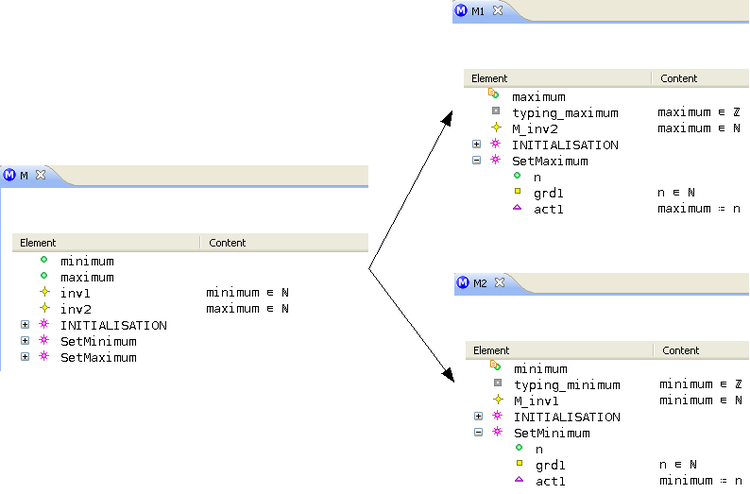Click the blue M icon on M tab
This screenshot has width=750, height=494.
10,175
